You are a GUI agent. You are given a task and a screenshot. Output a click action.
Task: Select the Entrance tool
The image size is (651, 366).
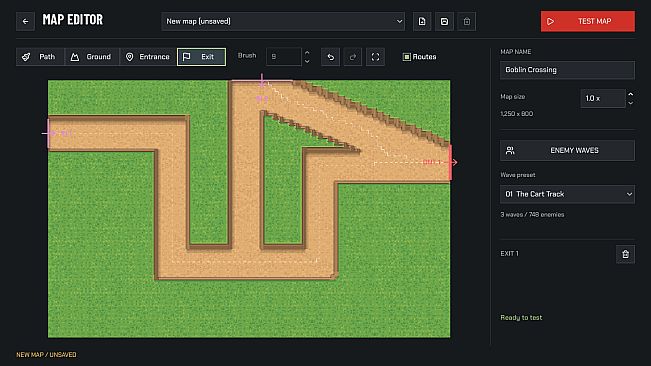coord(148,57)
